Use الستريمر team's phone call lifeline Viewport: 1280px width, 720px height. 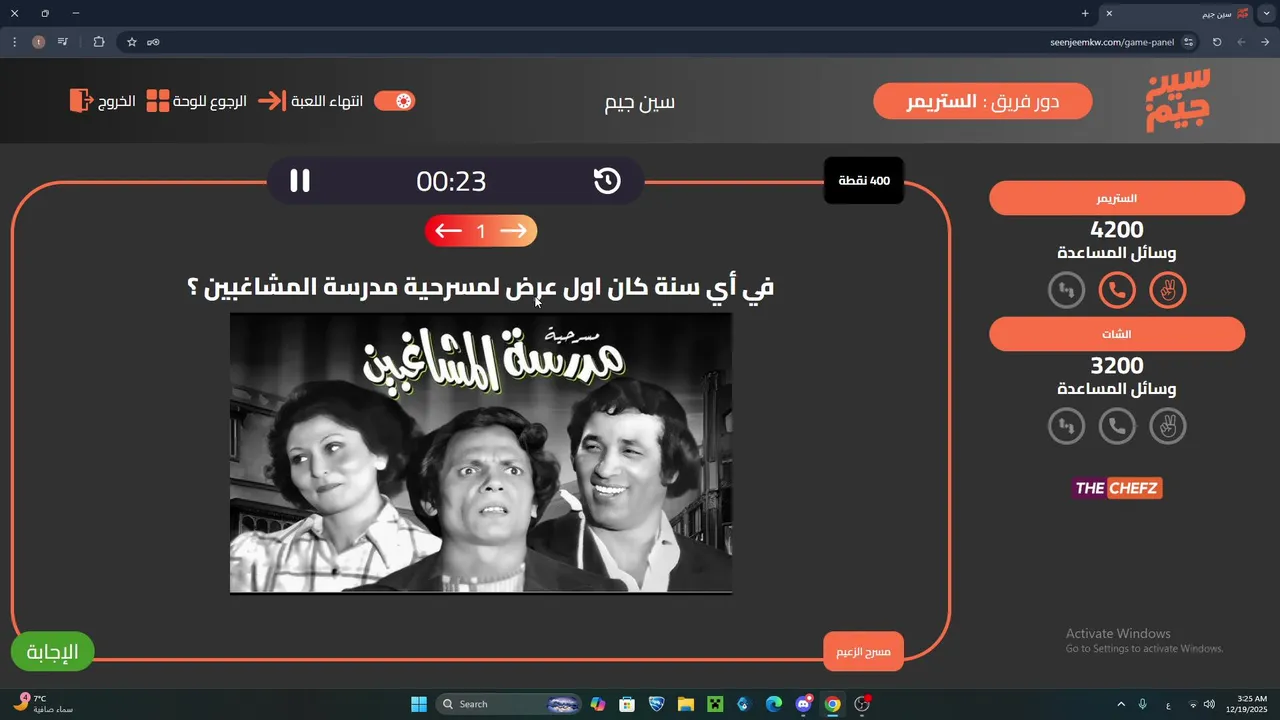(x=1117, y=291)
